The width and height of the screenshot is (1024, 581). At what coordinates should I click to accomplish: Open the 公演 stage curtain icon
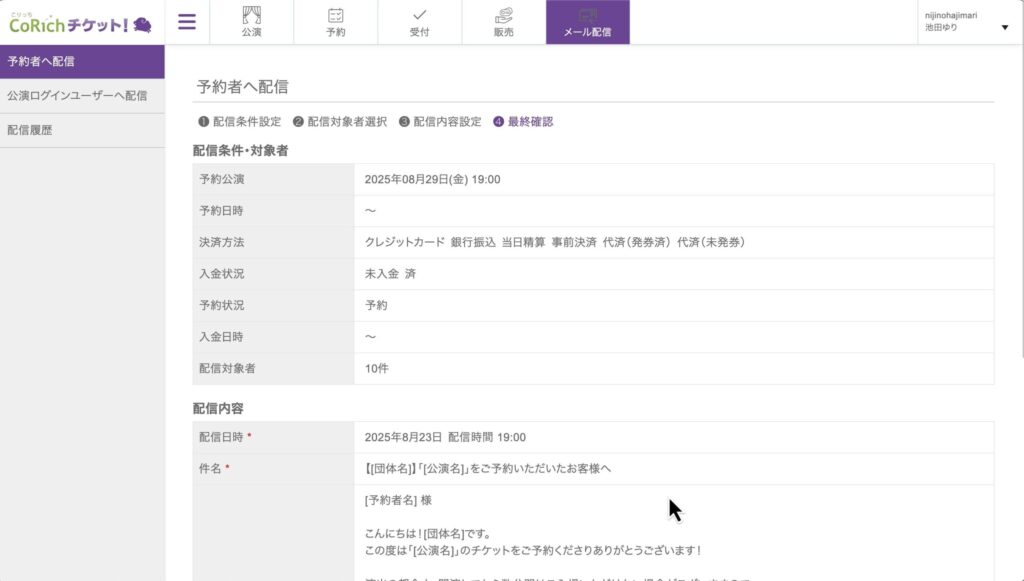[x=251, y=16]
